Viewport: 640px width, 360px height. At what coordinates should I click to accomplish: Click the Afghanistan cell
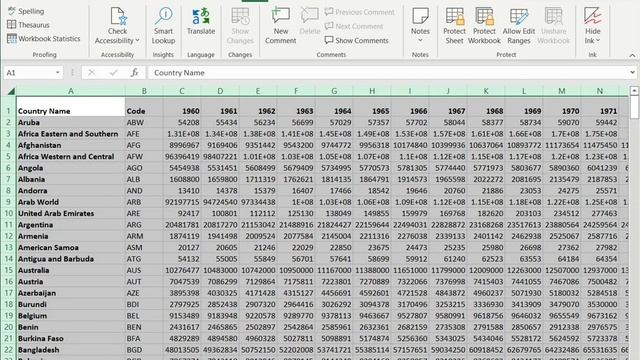71,145
